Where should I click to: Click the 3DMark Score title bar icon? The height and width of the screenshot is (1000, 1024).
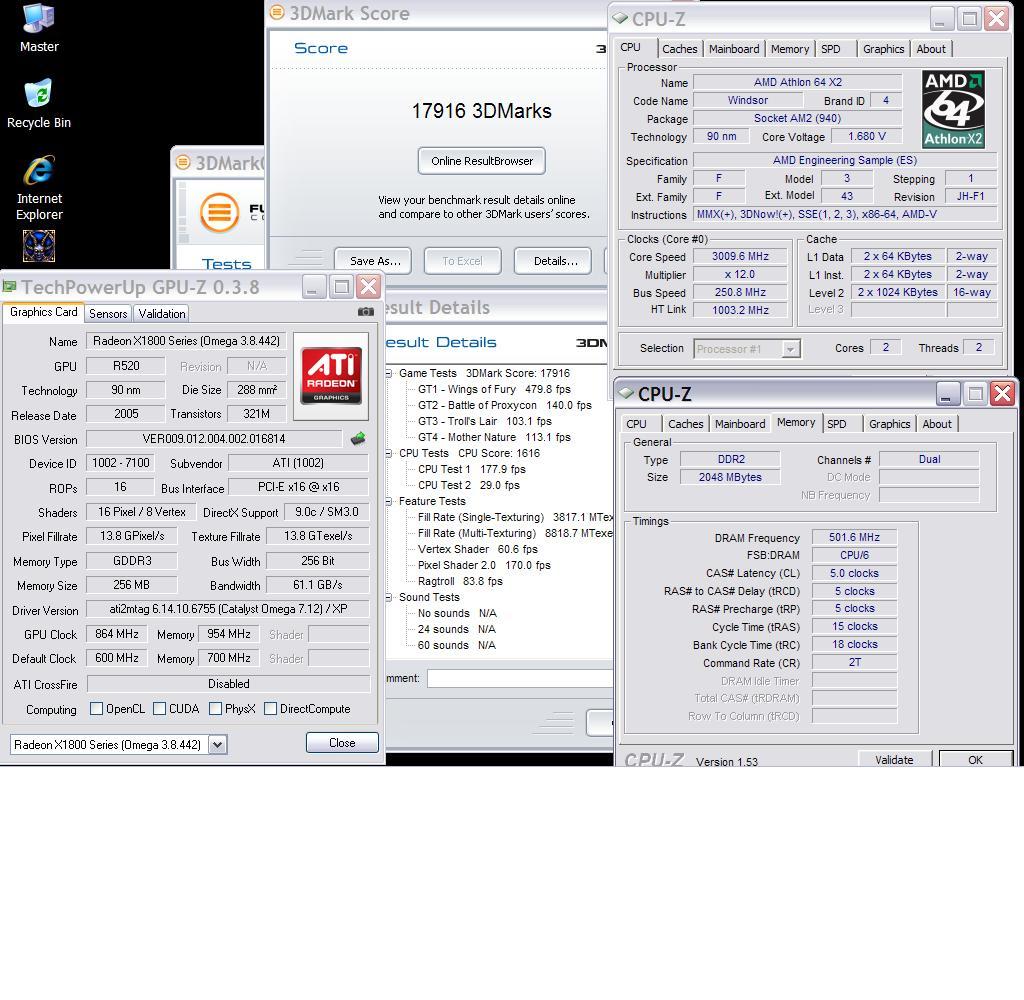tap(277, 12)
